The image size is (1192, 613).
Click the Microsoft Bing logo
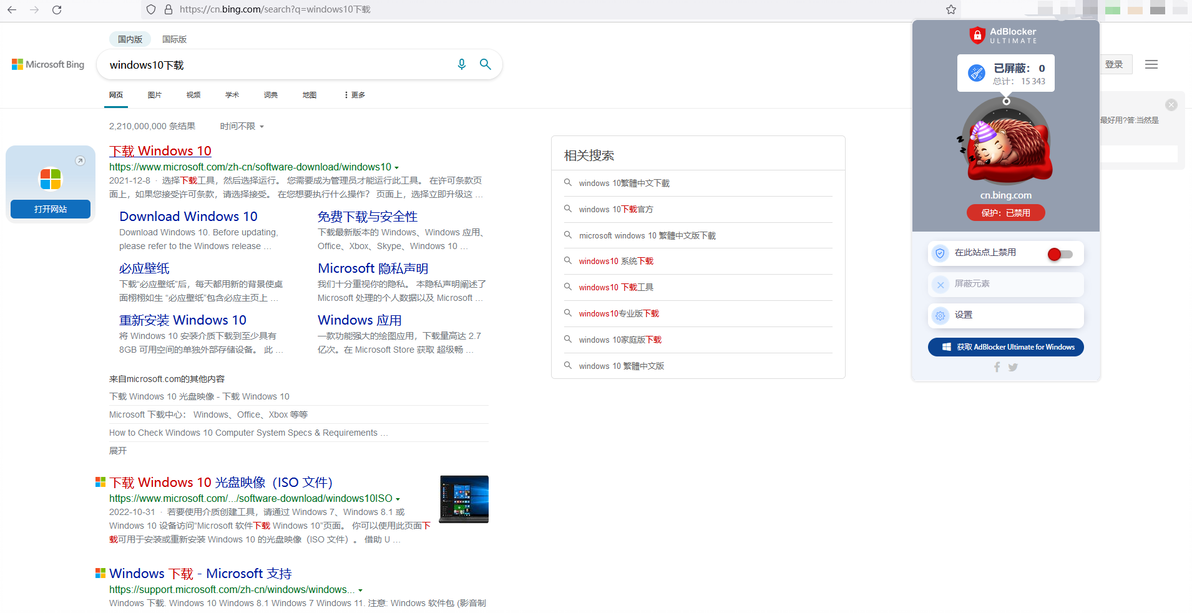pyautogui.click(x=48, y=65)
